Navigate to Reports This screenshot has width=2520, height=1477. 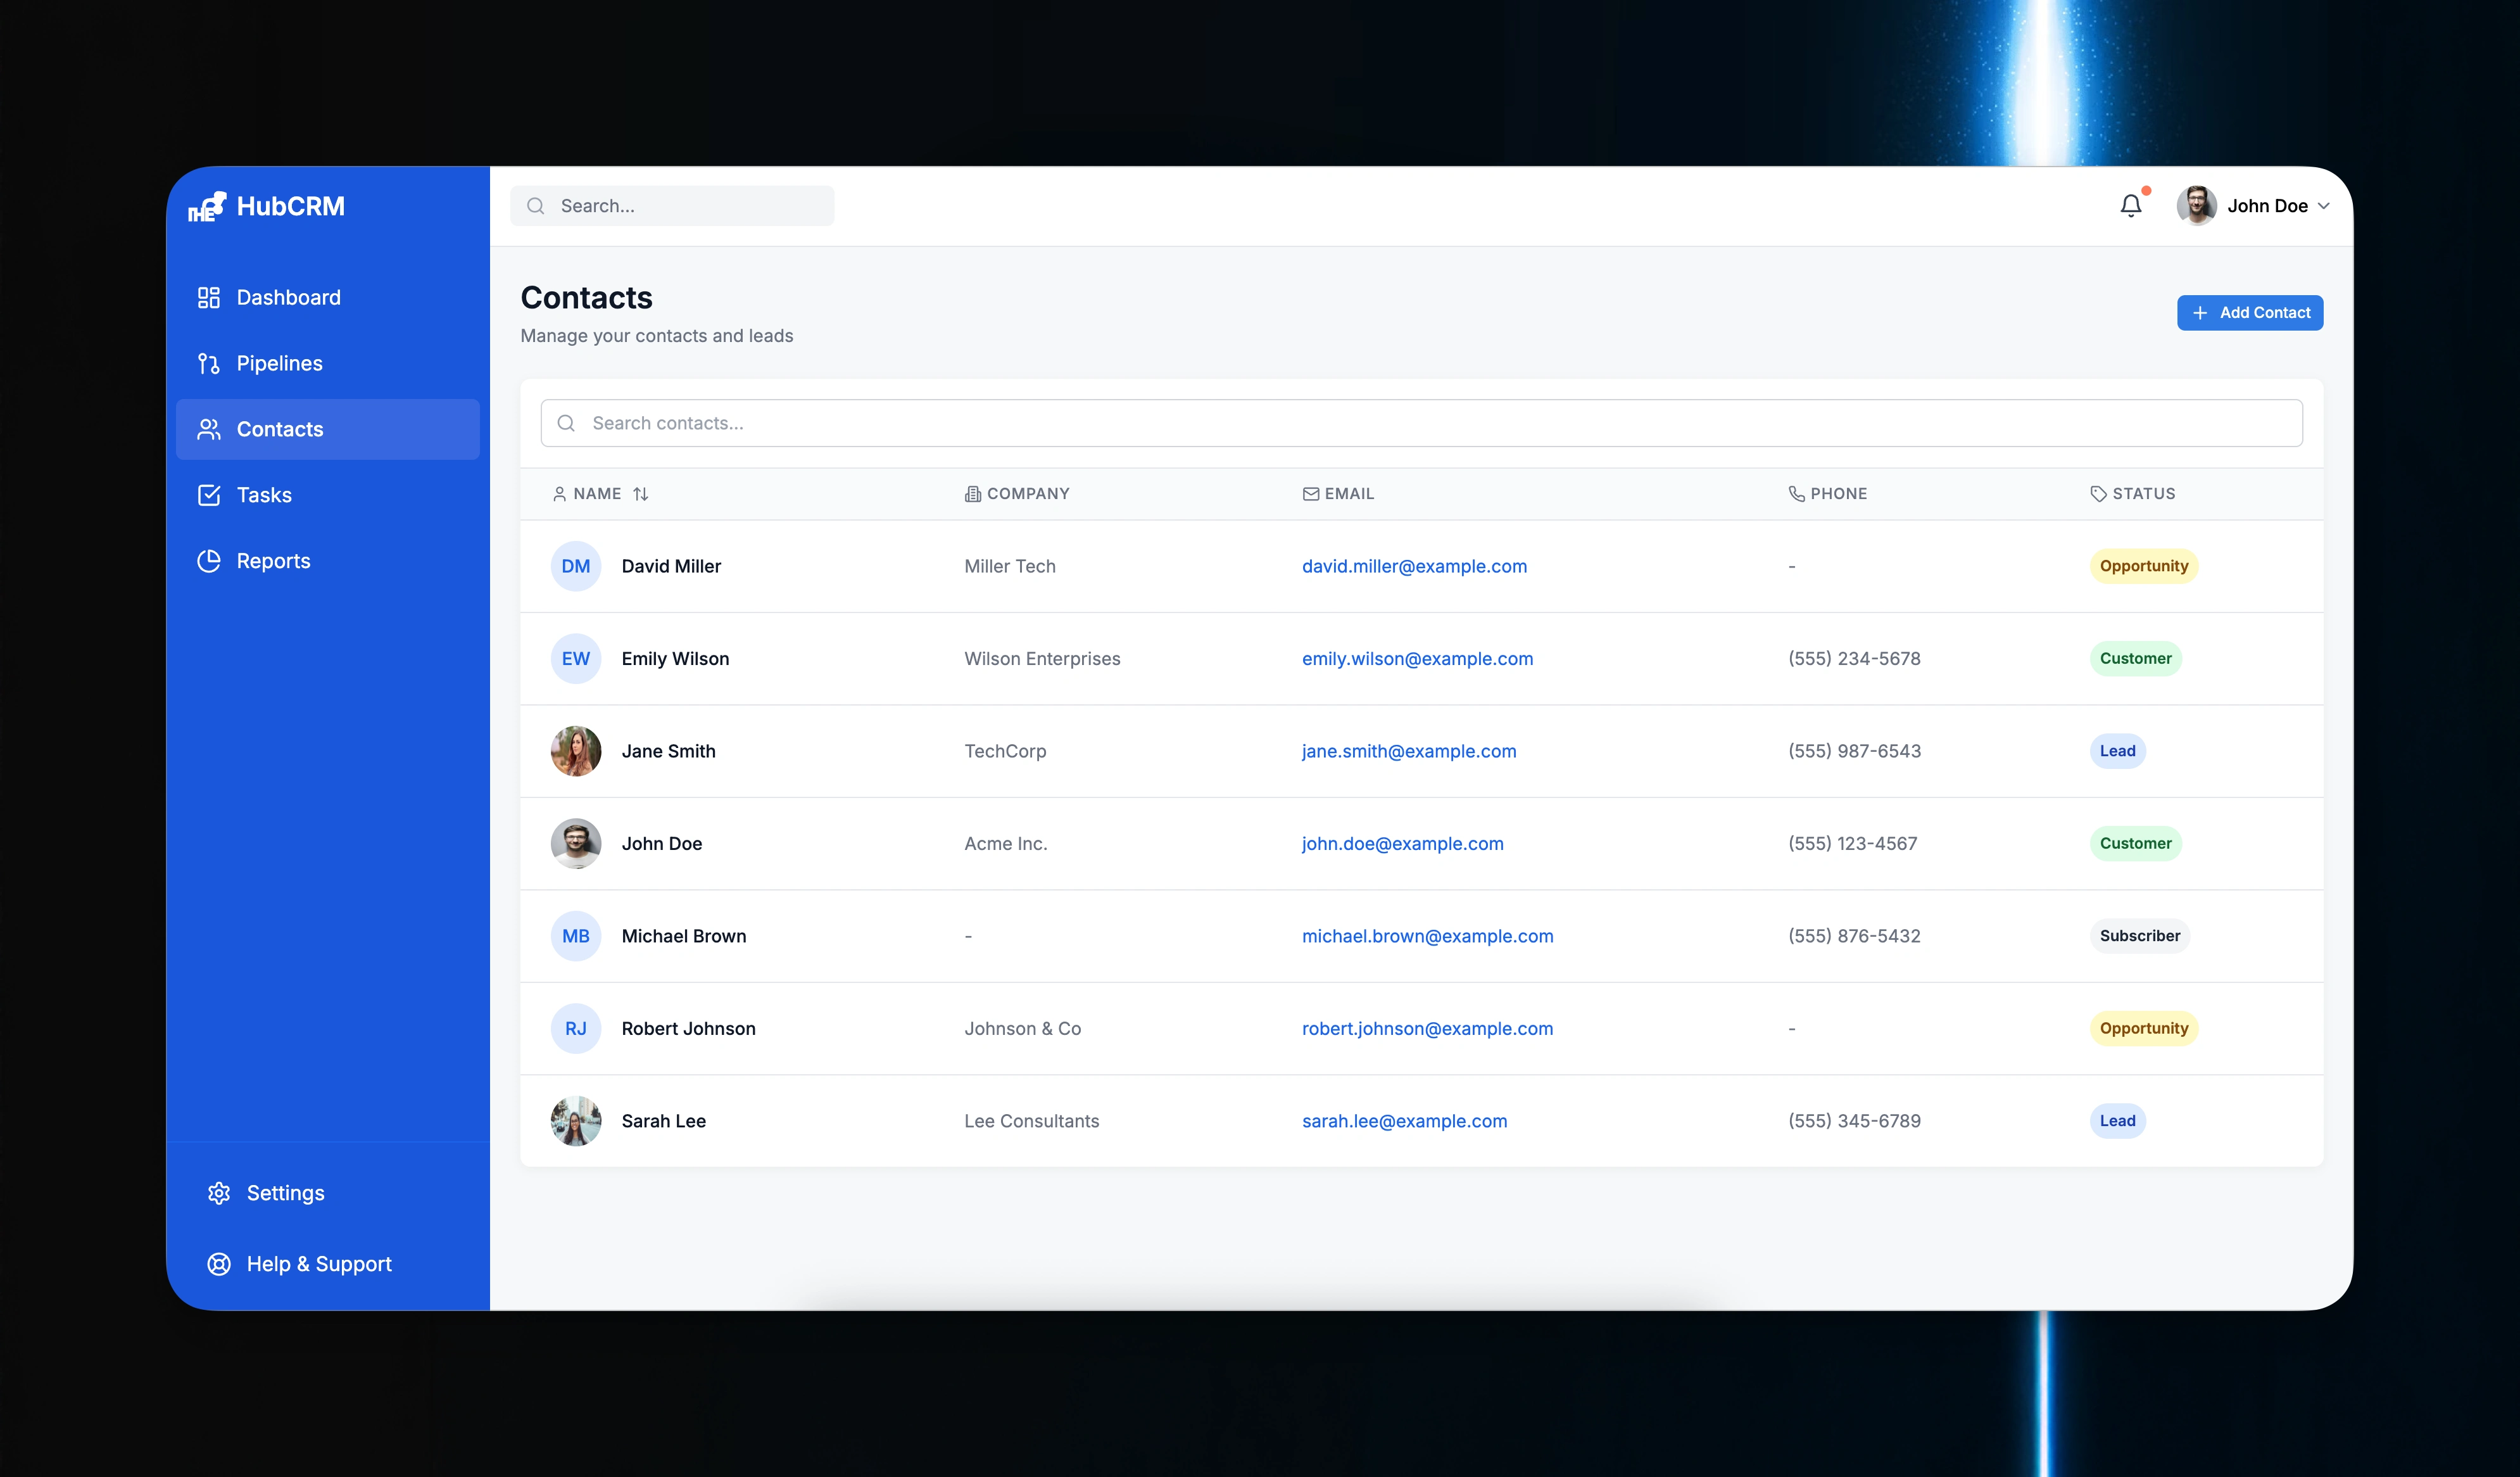pyautogui.click(x=328, y=561)
